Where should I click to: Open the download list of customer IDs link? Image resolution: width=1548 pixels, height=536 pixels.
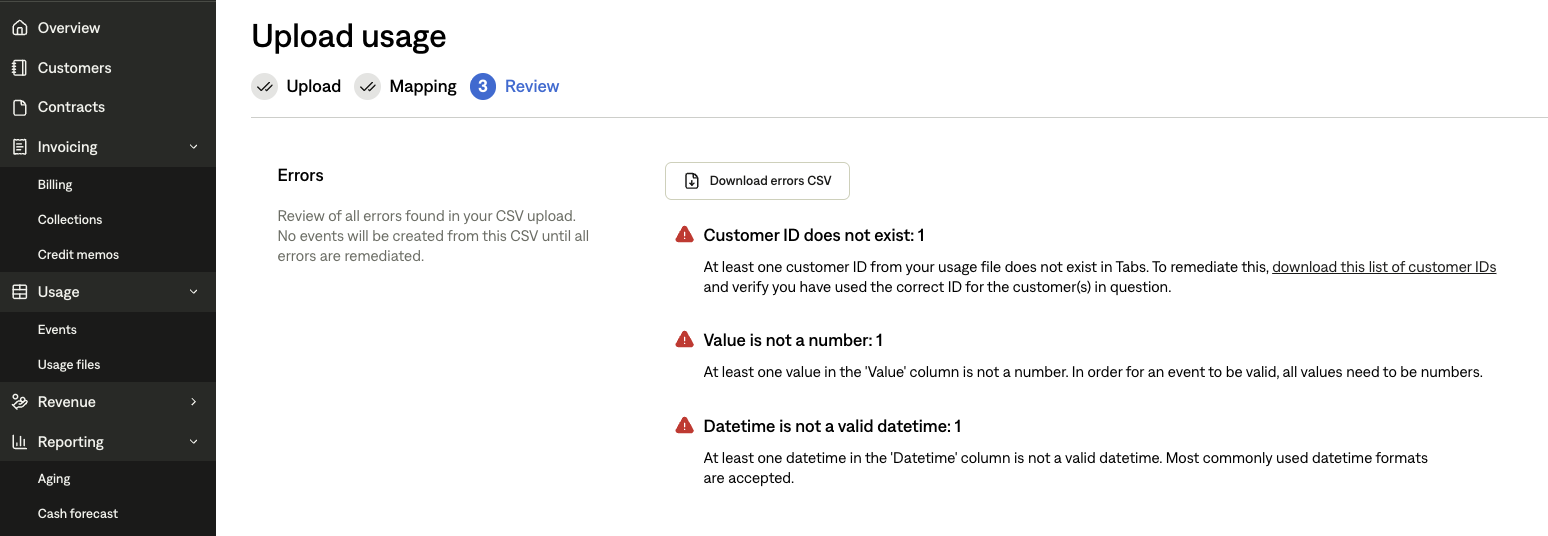point(1384,267)
